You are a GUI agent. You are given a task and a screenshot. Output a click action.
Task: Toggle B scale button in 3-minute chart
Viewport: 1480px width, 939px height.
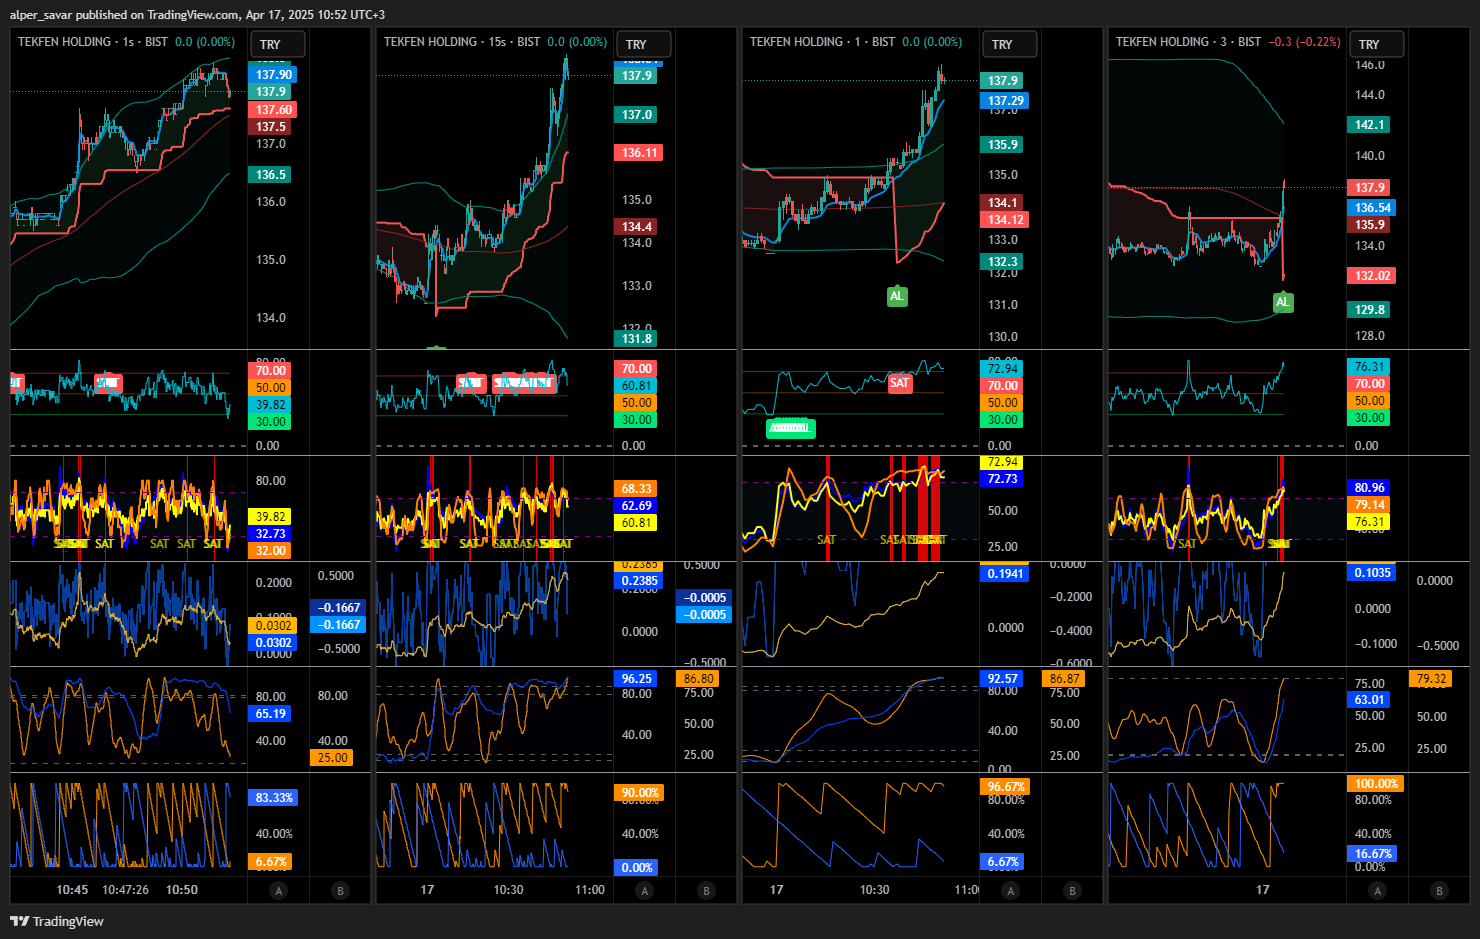pos(1439,890)
